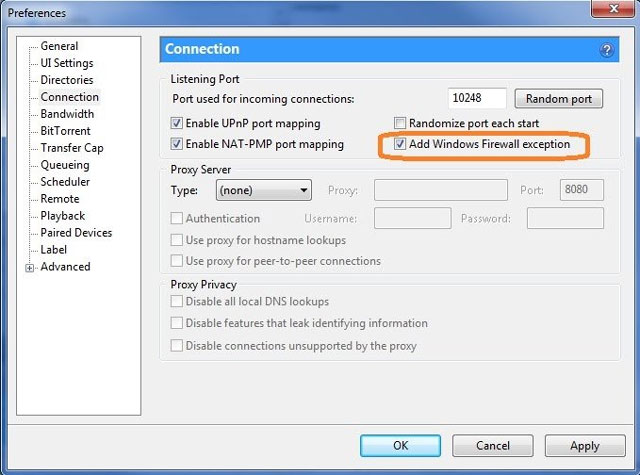
Task: Select Advanced in the tree
Action: pyautogui.click(x=65, y=267)
